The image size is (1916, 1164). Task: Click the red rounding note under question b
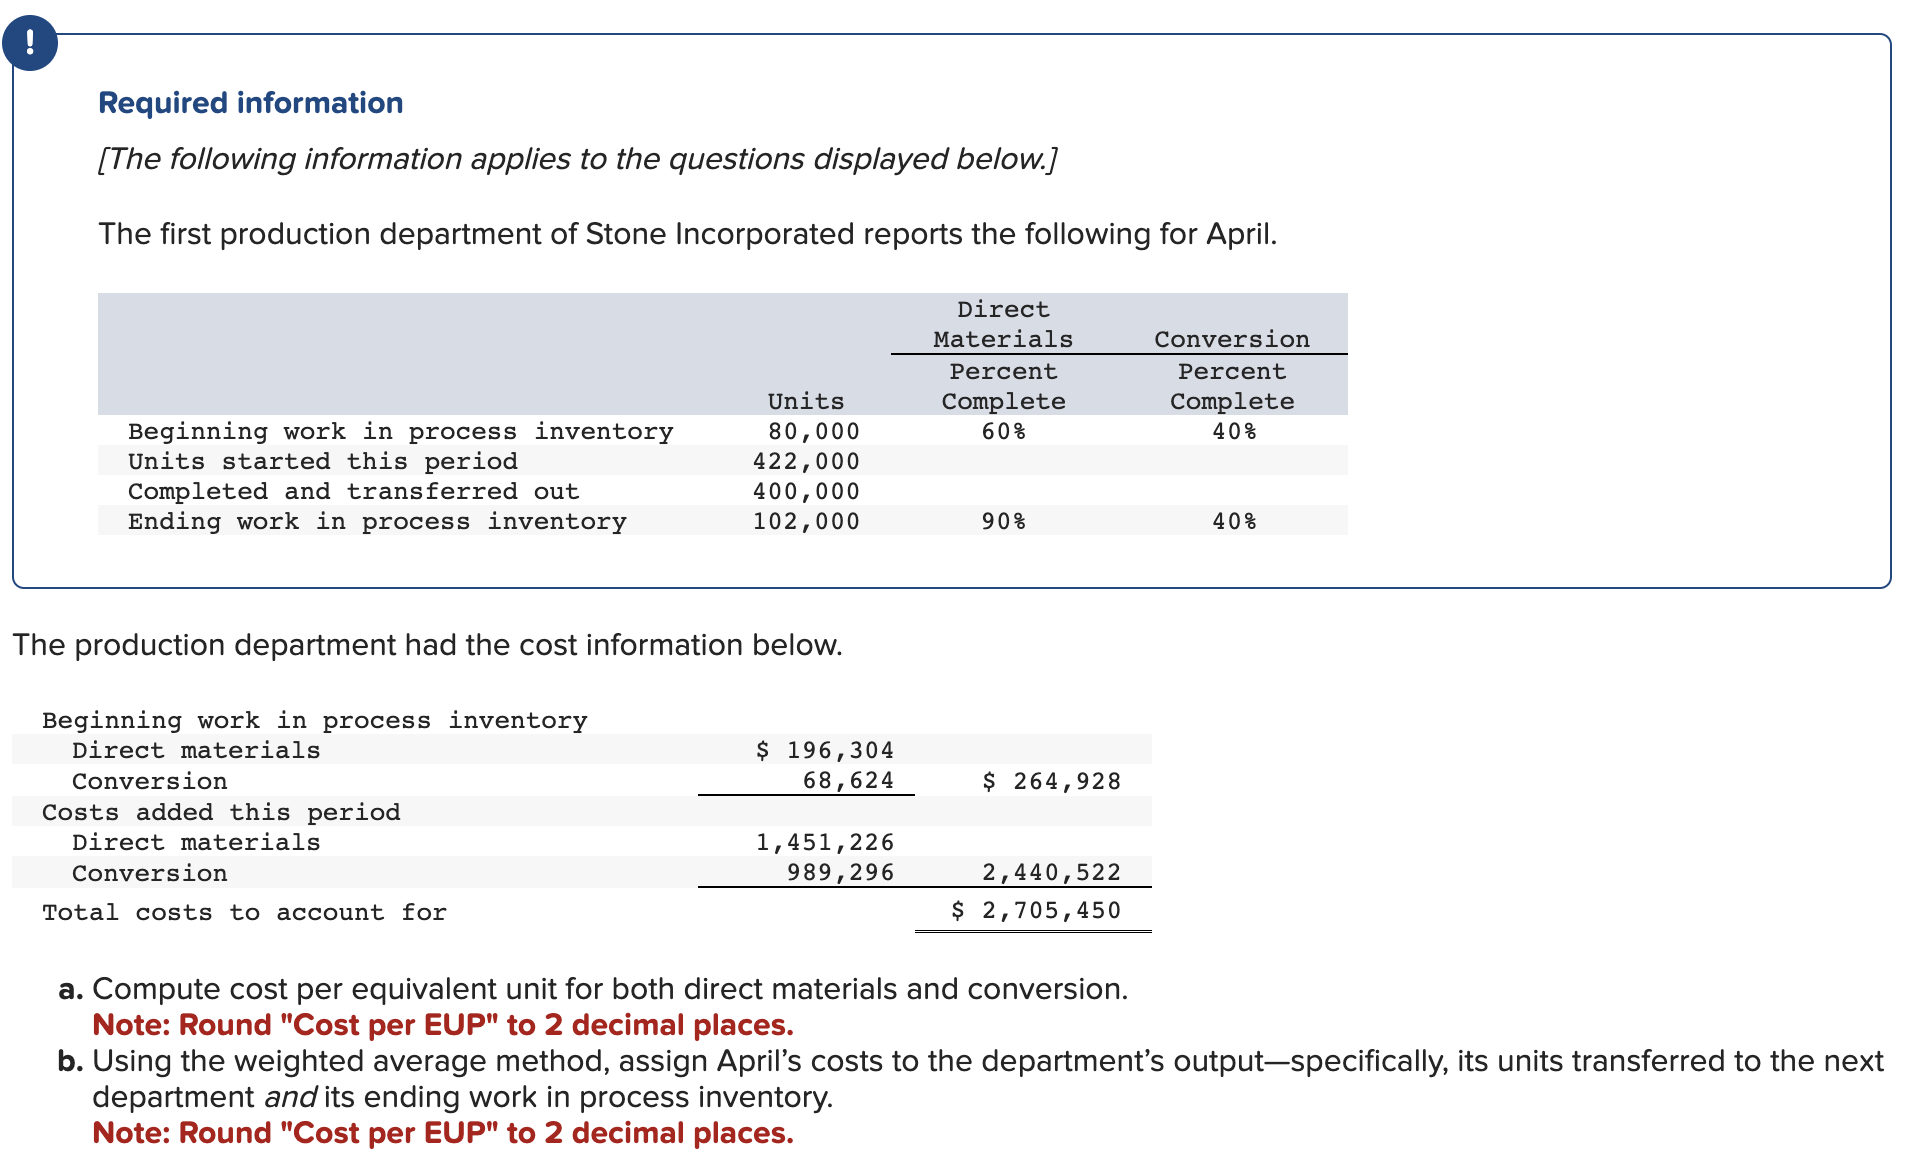443,1133
